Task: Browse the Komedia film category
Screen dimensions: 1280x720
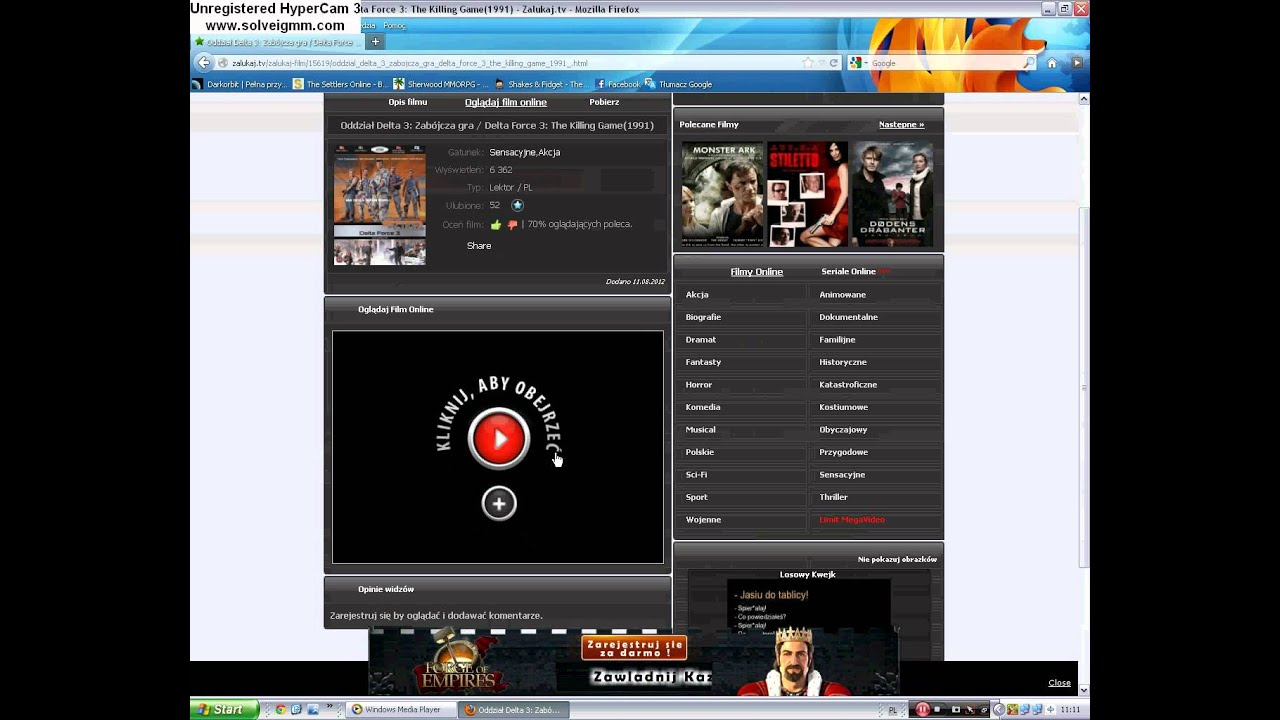Action: point(703,407)
